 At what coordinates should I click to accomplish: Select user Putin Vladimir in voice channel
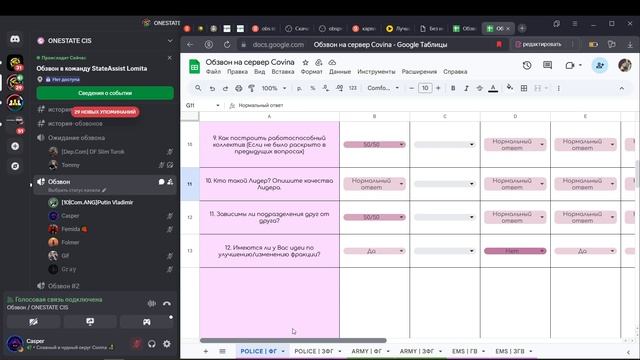point(97,202)
